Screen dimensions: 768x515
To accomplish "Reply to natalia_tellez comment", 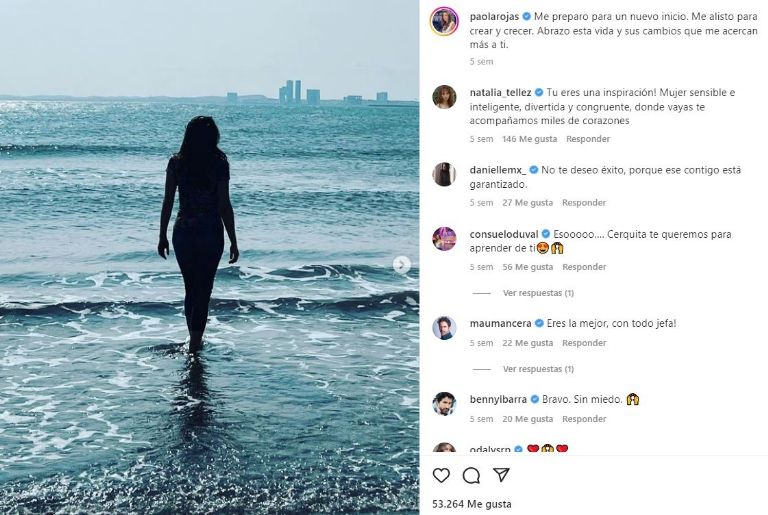I will (588, 139).
